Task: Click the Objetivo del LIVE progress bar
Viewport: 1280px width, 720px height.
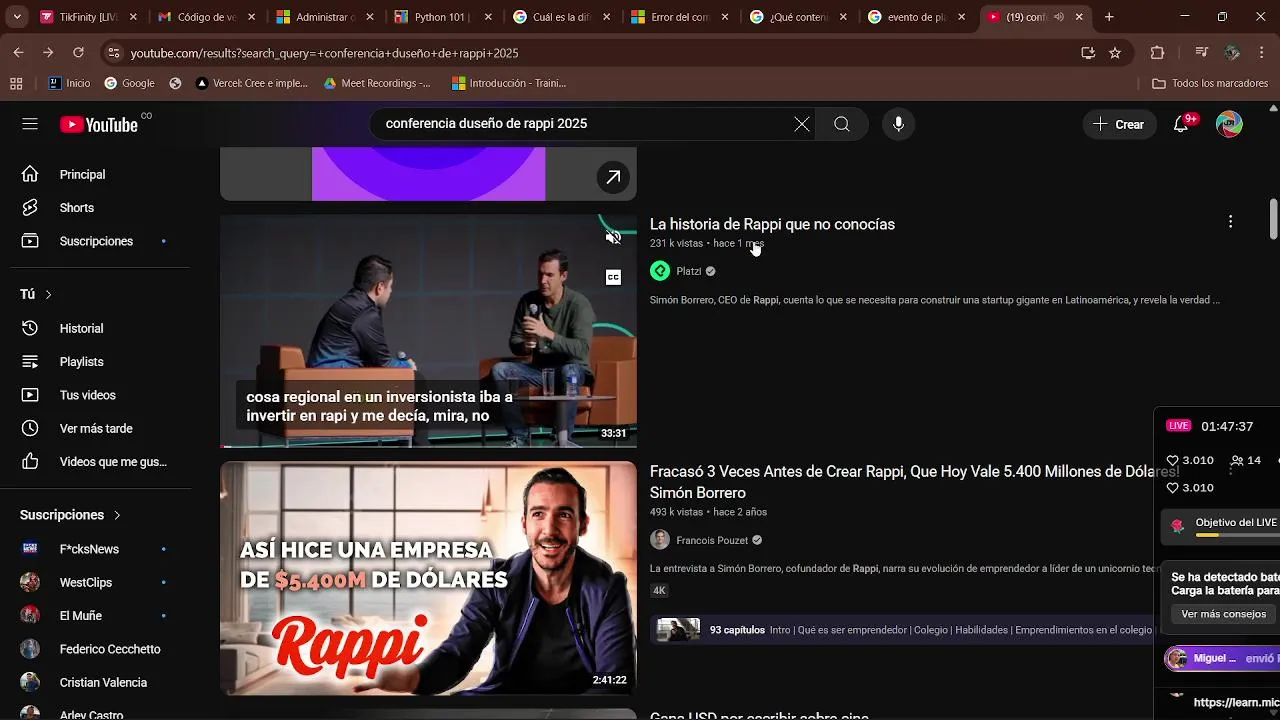Action: click(x=1237, y=535)
